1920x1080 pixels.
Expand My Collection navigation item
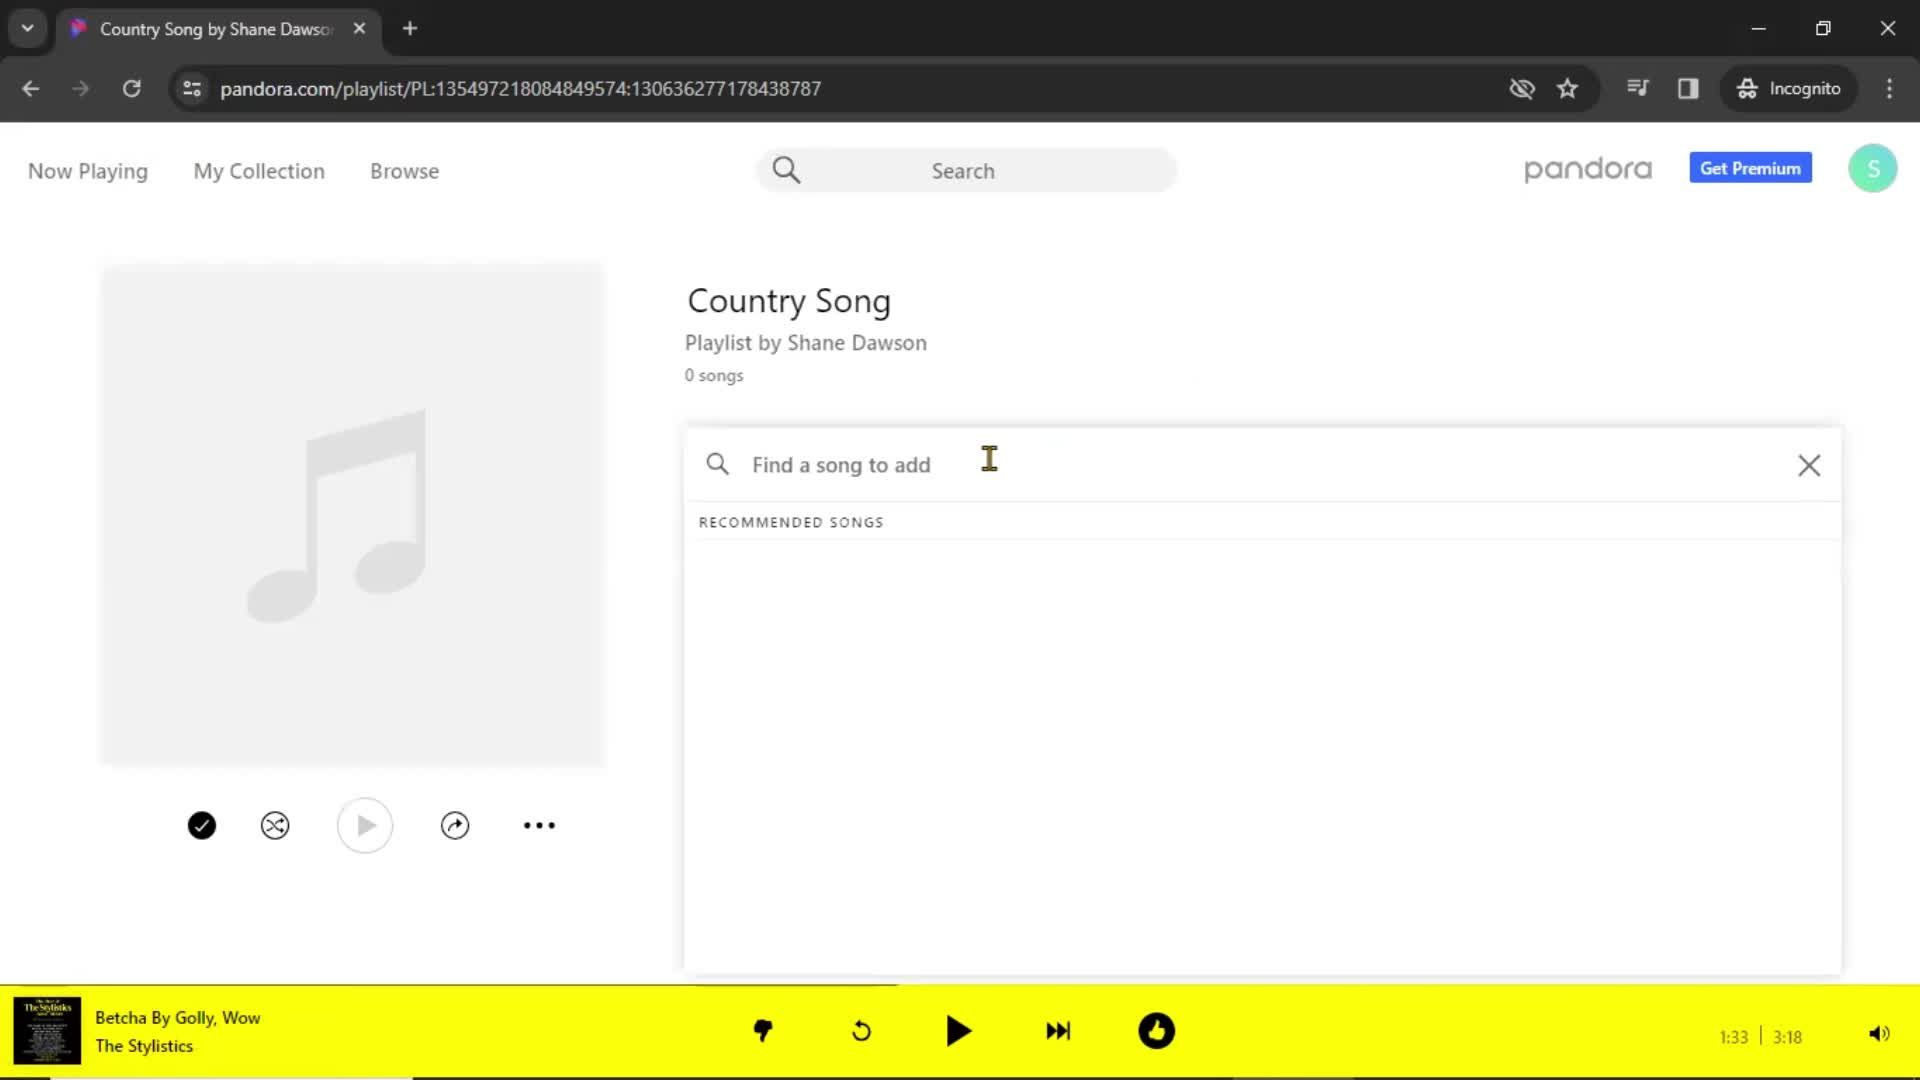tap(258, 170)
